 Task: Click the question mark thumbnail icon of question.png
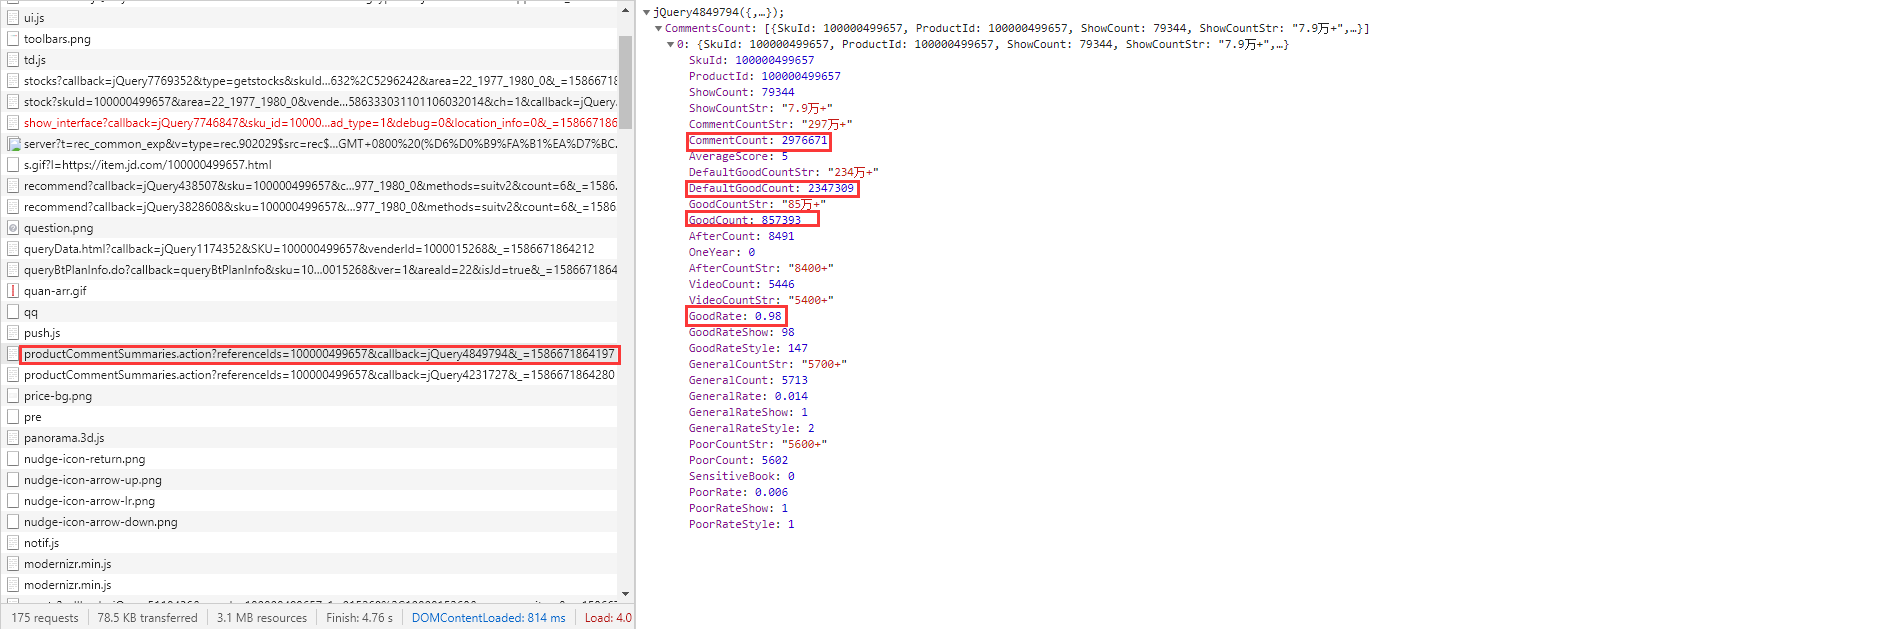(x=13, y=228)
